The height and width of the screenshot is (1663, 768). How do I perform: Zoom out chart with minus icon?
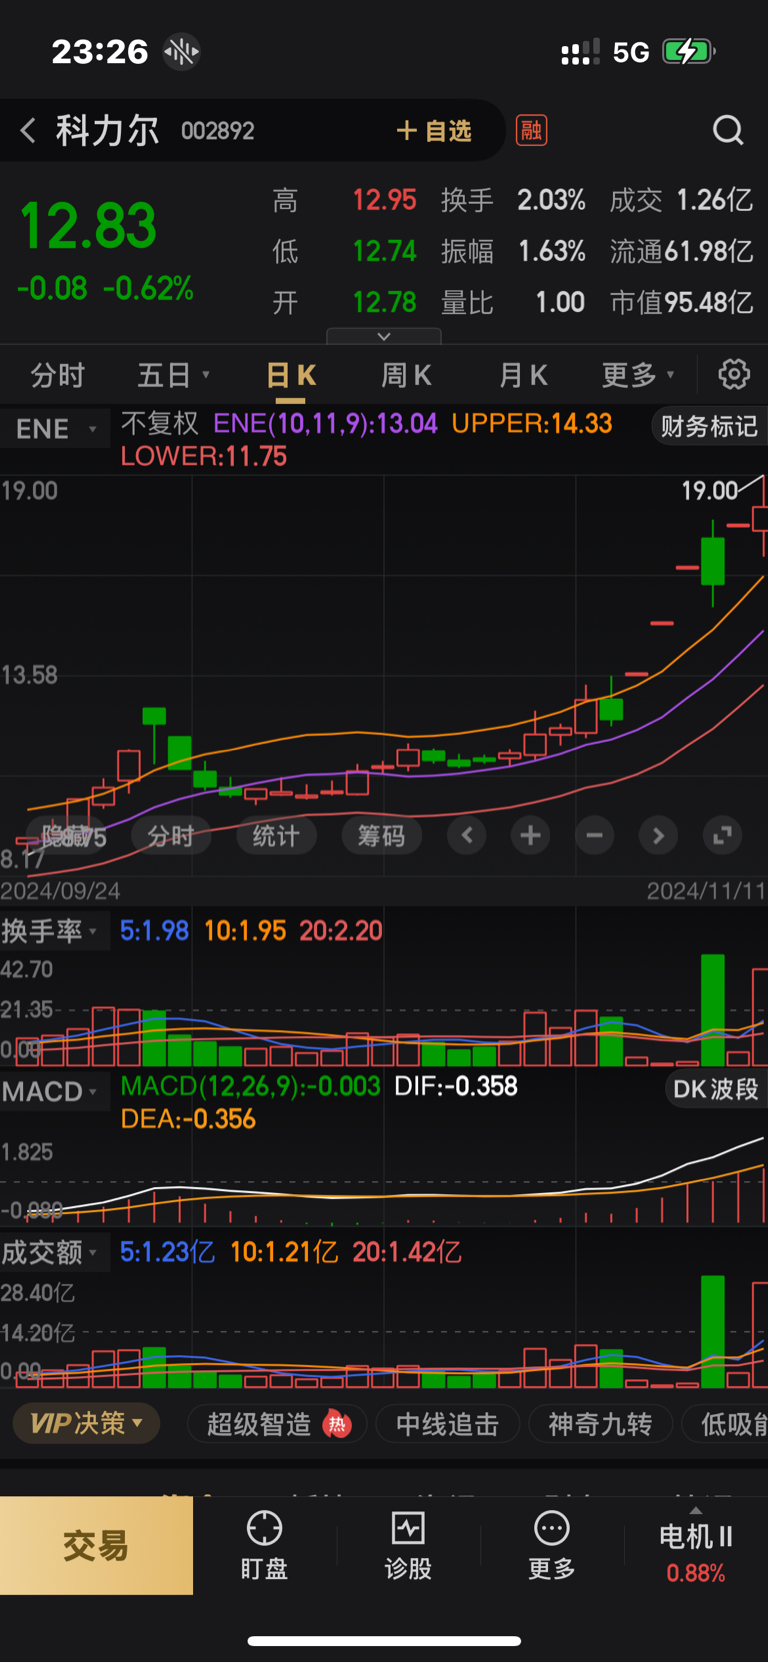coord(595,836)
